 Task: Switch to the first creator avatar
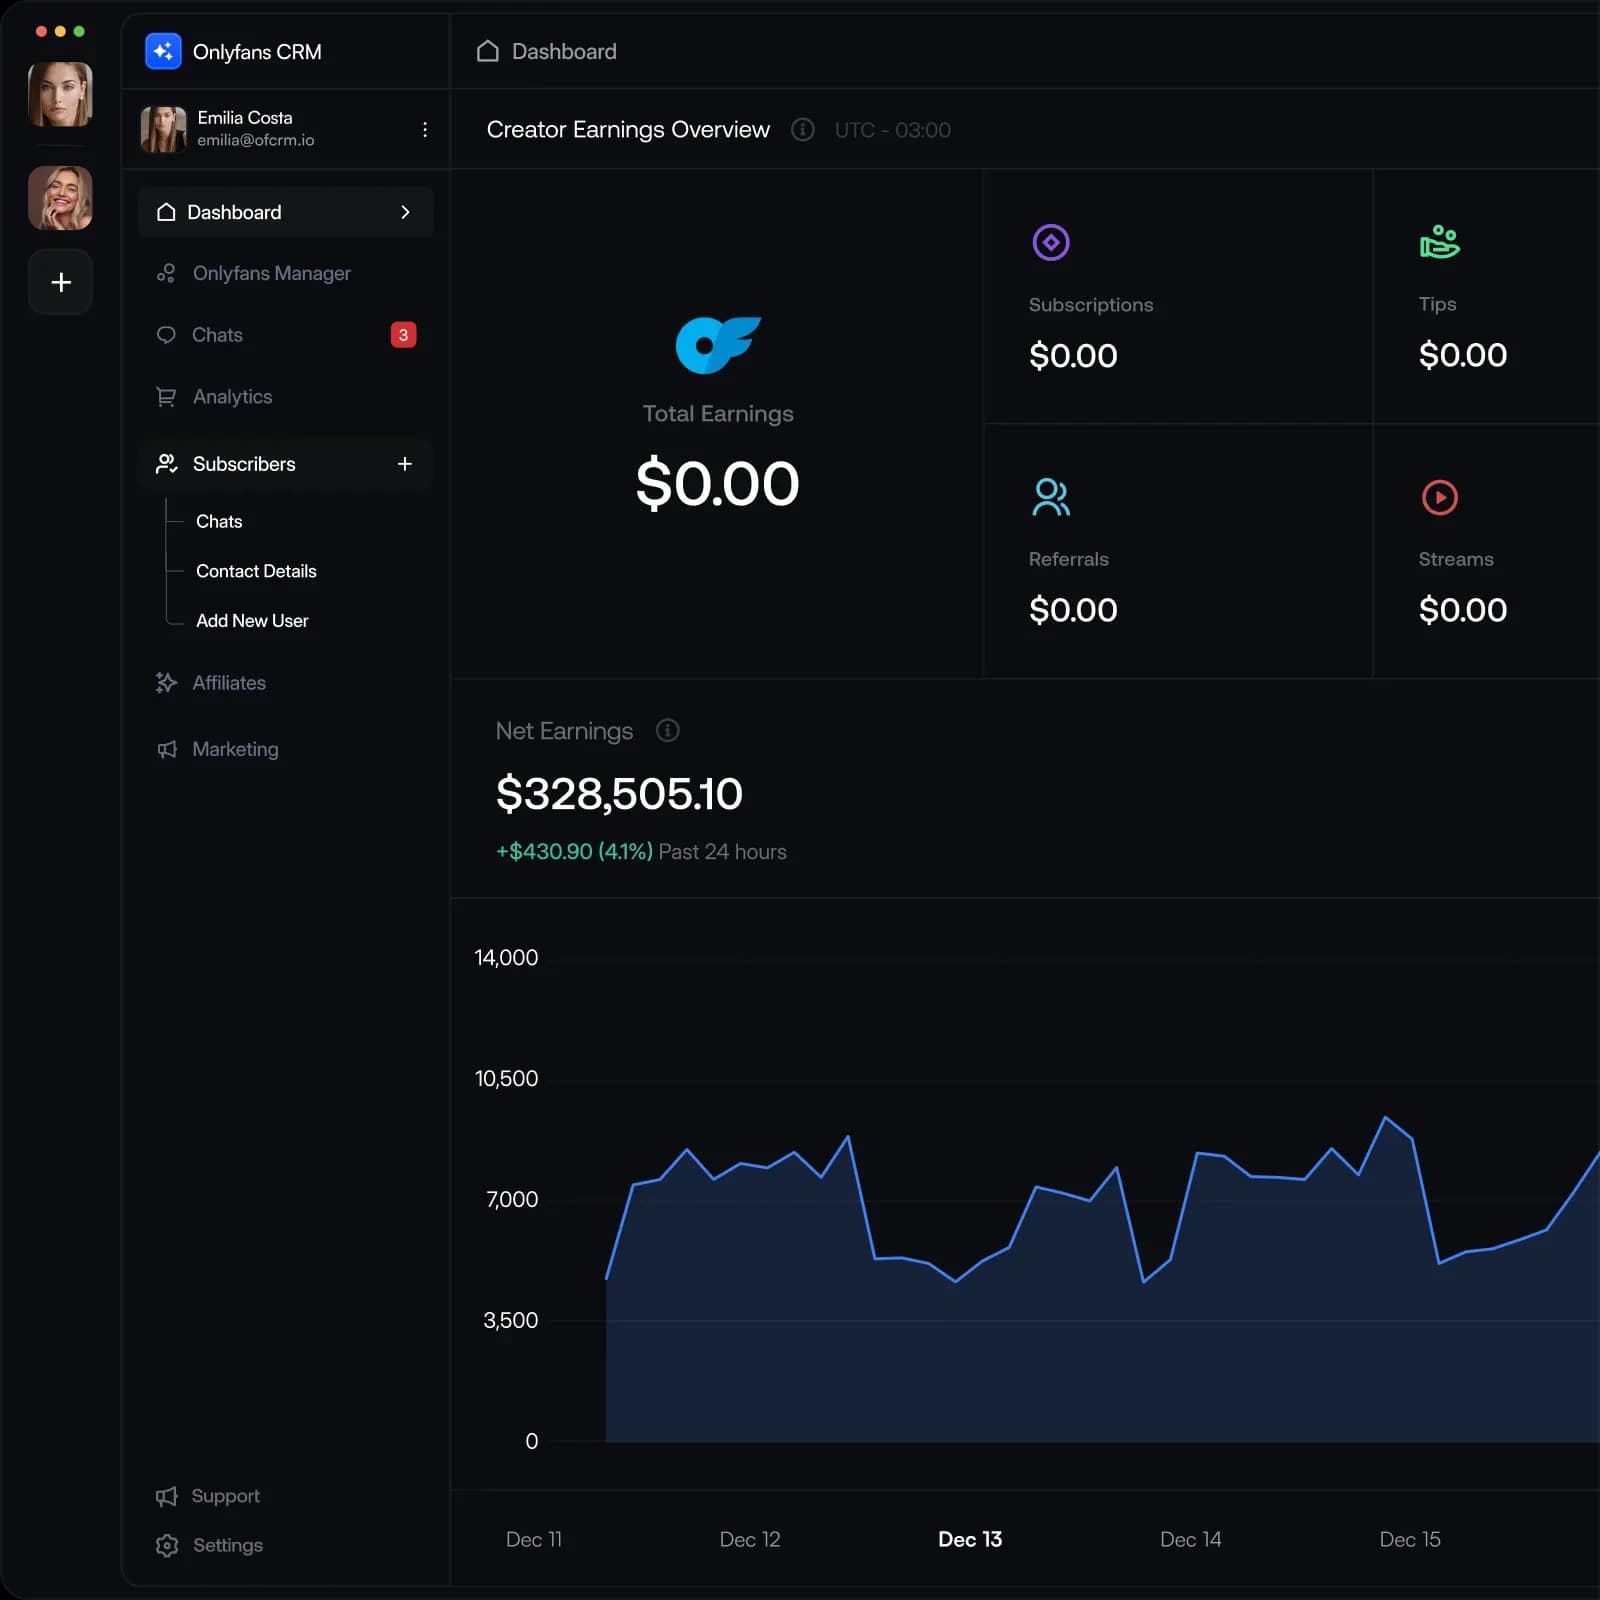pyautogui.click(x=60, y=94)
